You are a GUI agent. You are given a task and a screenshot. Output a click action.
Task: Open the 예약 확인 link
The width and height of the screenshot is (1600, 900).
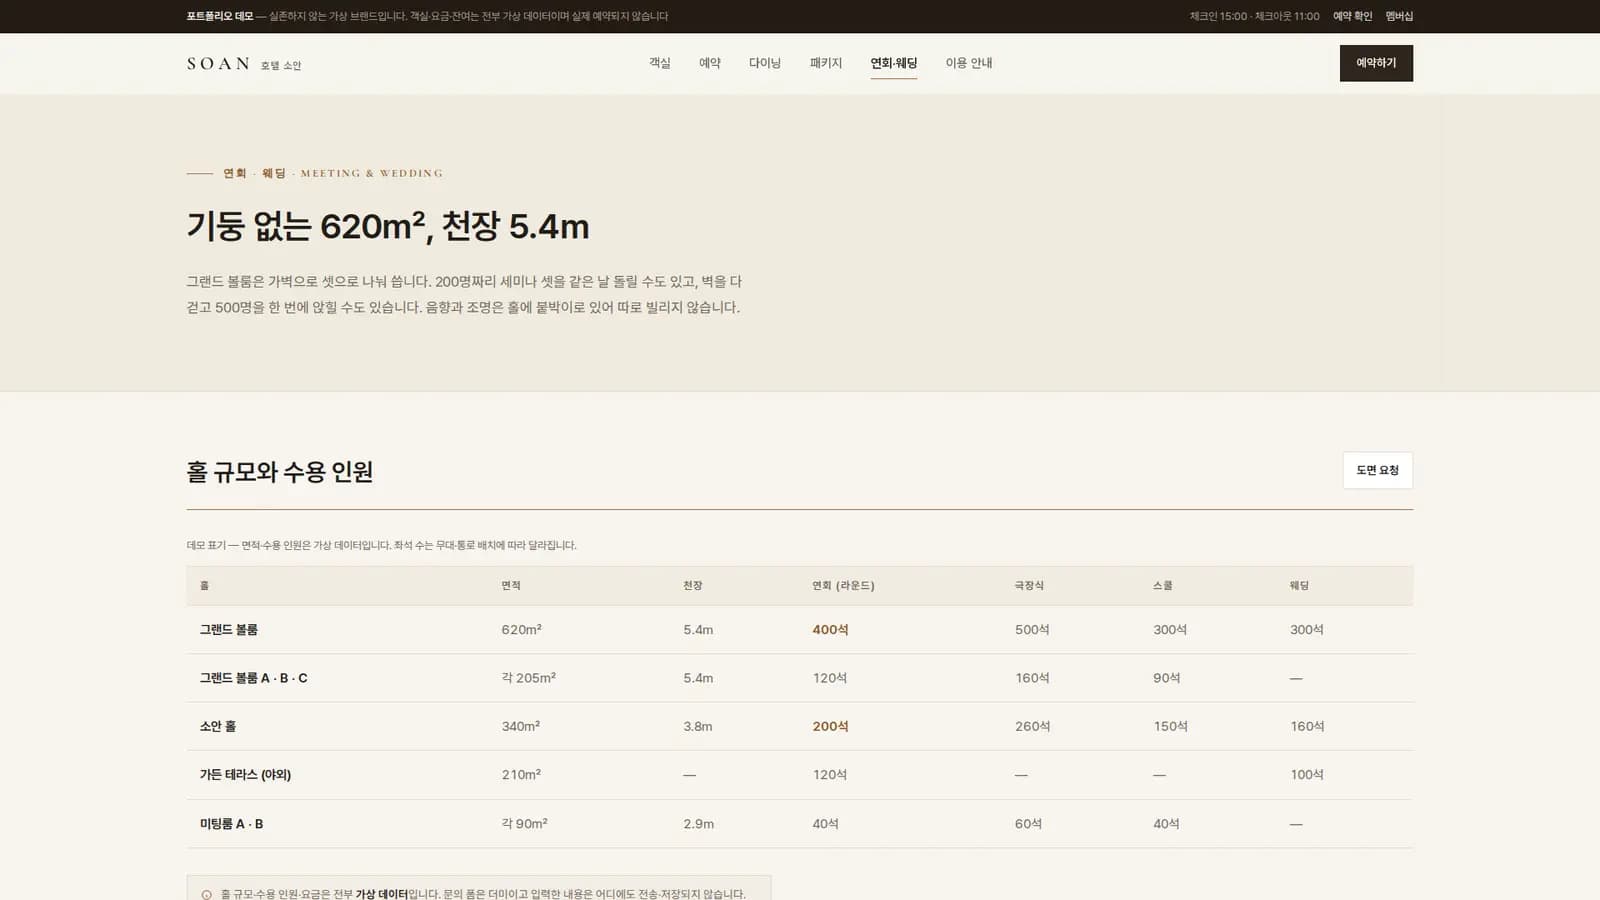[x=1352, y=16]
